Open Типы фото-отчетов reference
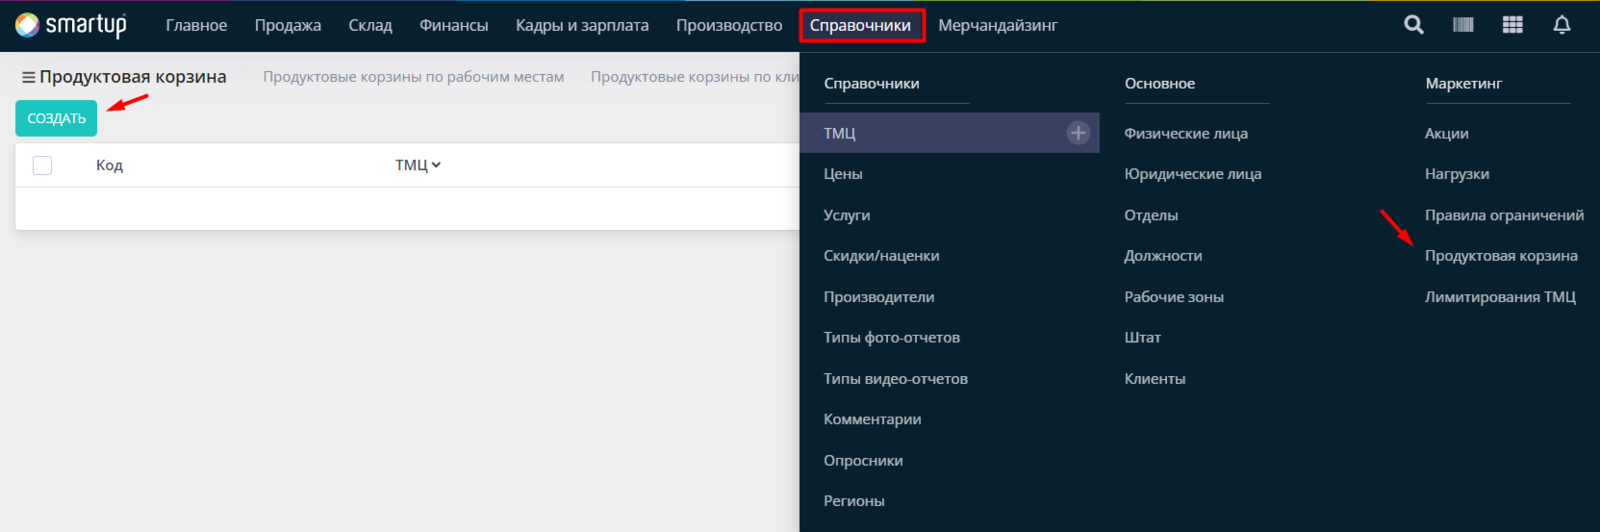The height and width of the screenshot is (532, 1600). (892, 337)
